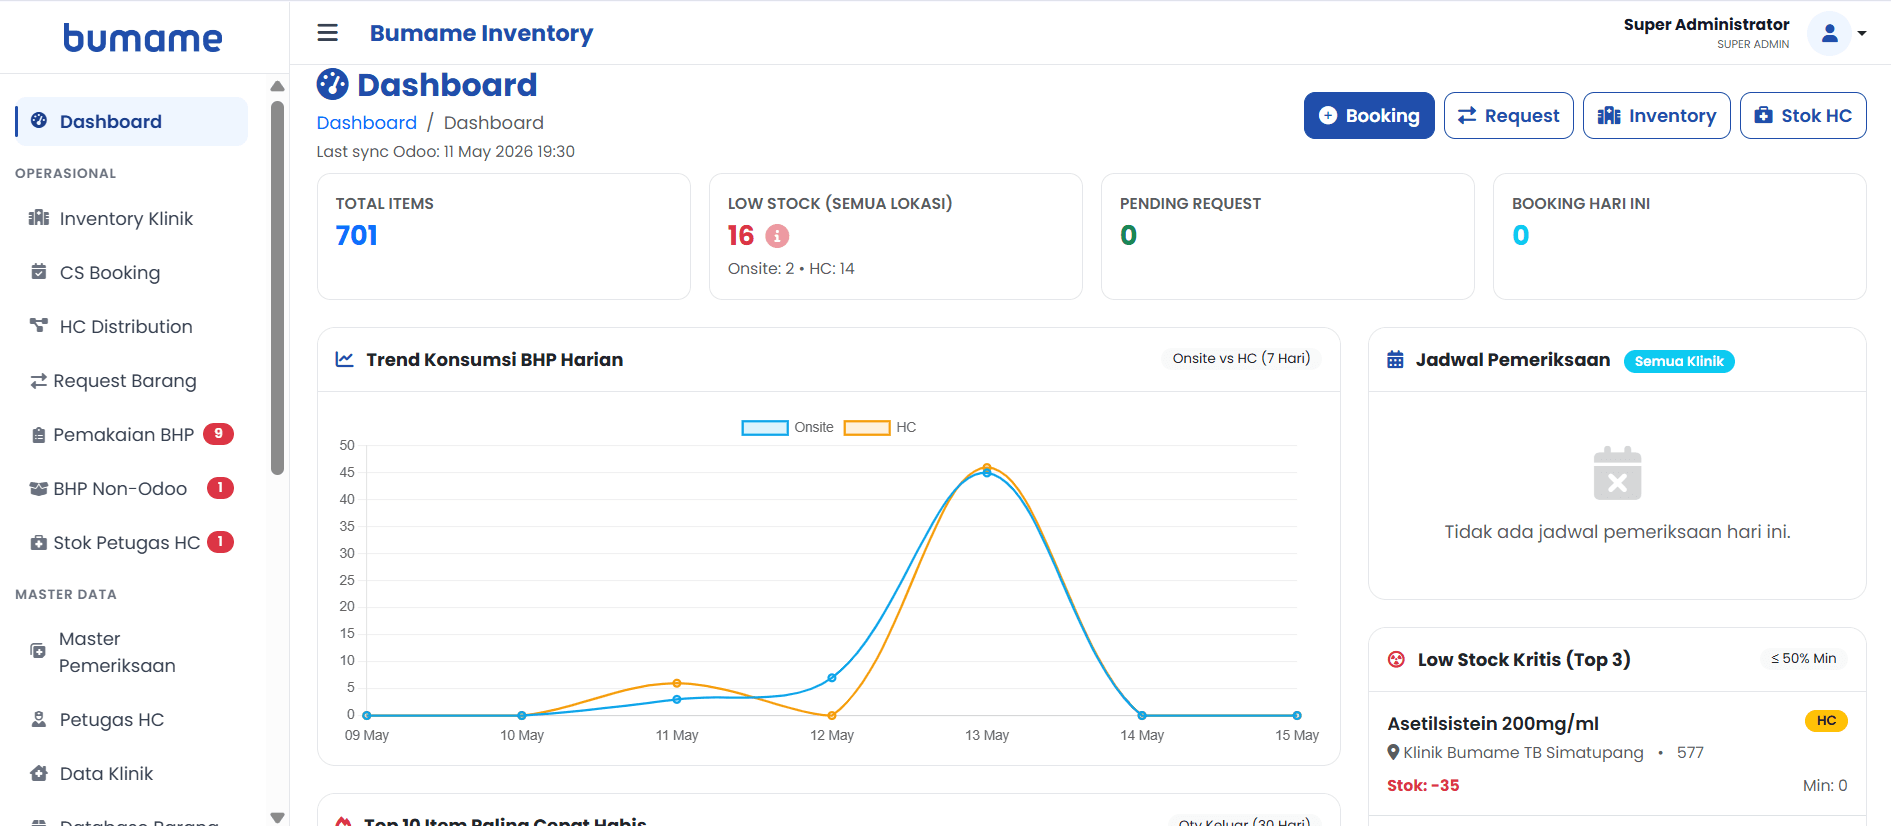The width and height of the screenshot is (1891, 826).
Task: Click the Stok: -35 value
Action: click(x=1423, y=785)
